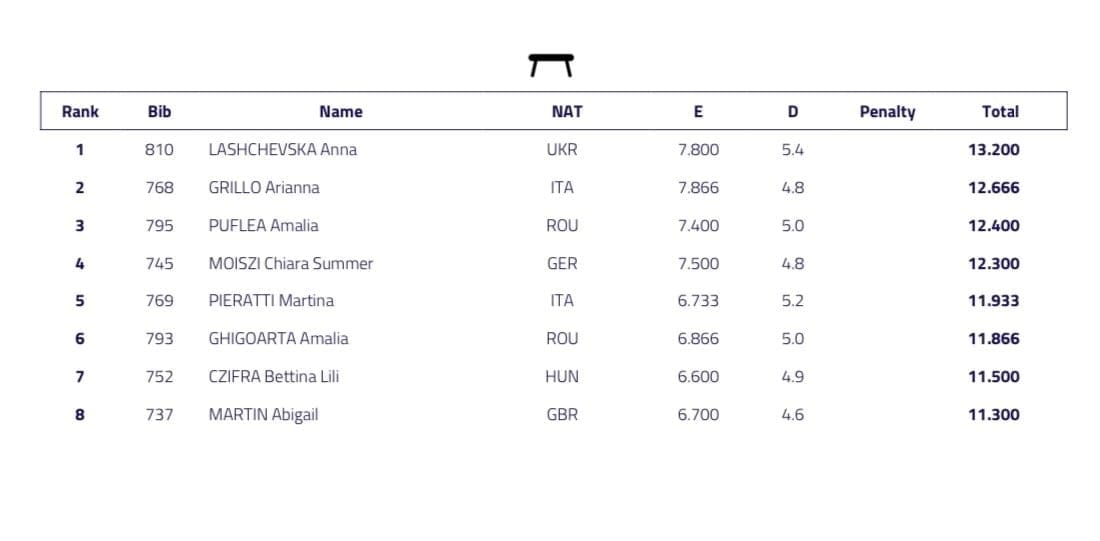Screen dimensions: 1100x541
Task: Click the balance beam apparatus icon
Action: [x=551, y=65]
